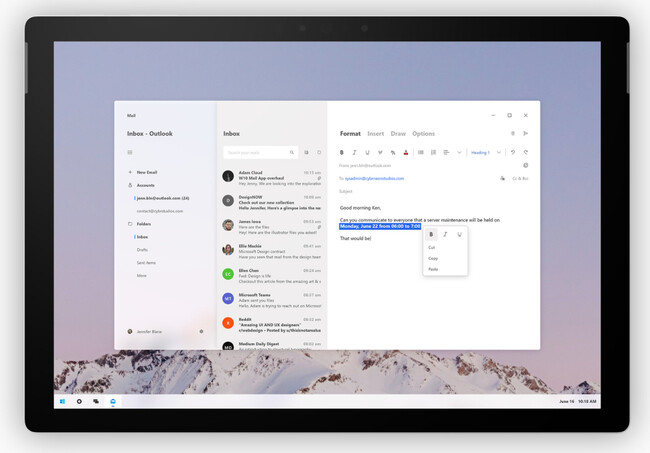Open the DesignNOW new collection email

(272, 202)
